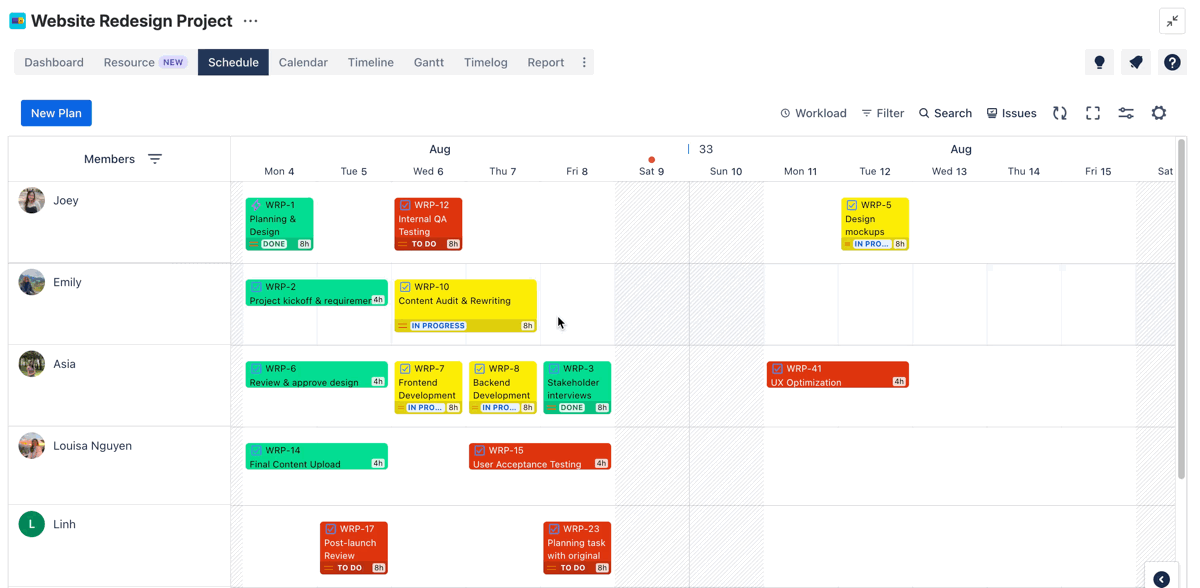Image resolution: width=1200 pixels, height=588 pixels.
Task: Open the overflow menu after Report tab
Action: tap(584, 62)
